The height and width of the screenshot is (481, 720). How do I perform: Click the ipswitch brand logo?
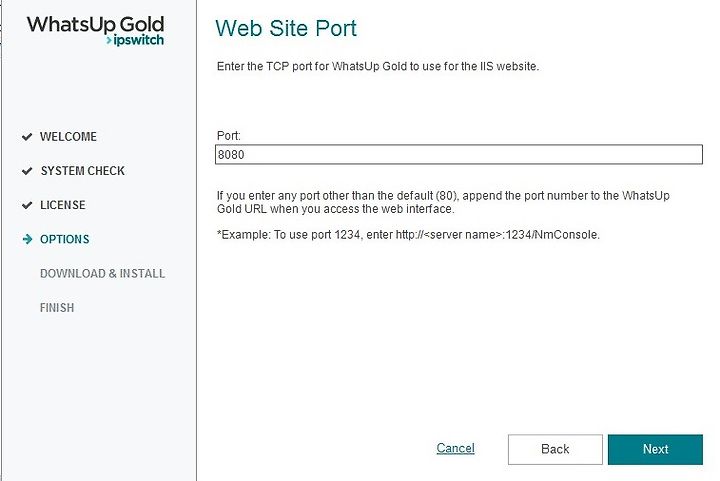pos(135,40)
